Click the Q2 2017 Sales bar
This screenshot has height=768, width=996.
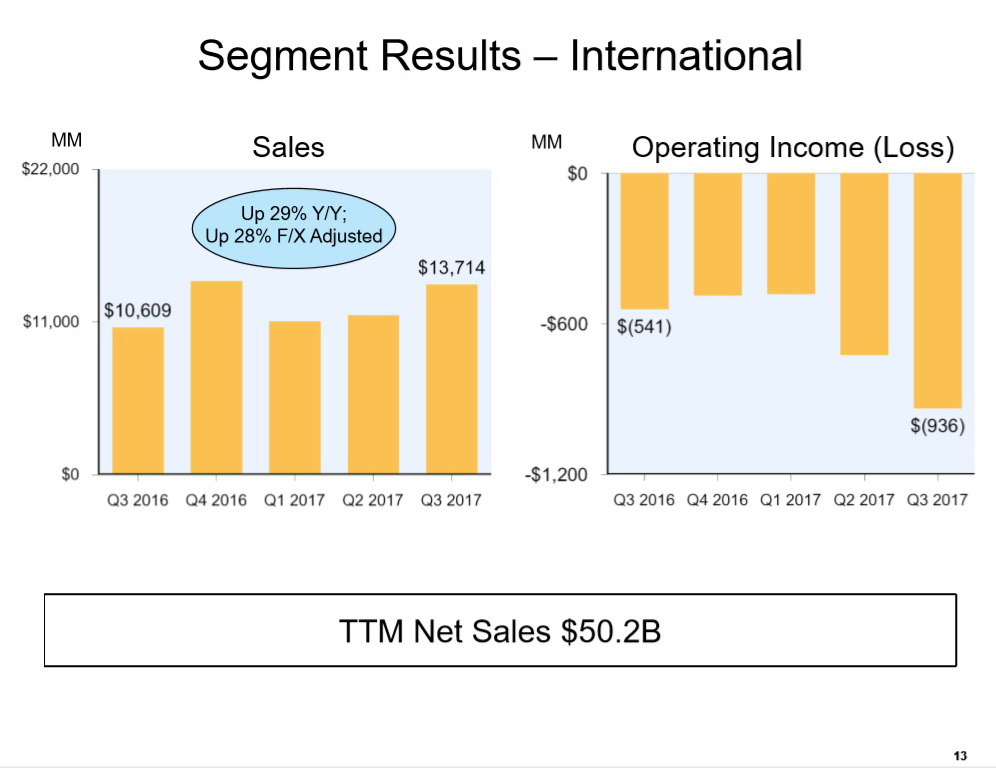pyautogui.click(x=373, y=394)
